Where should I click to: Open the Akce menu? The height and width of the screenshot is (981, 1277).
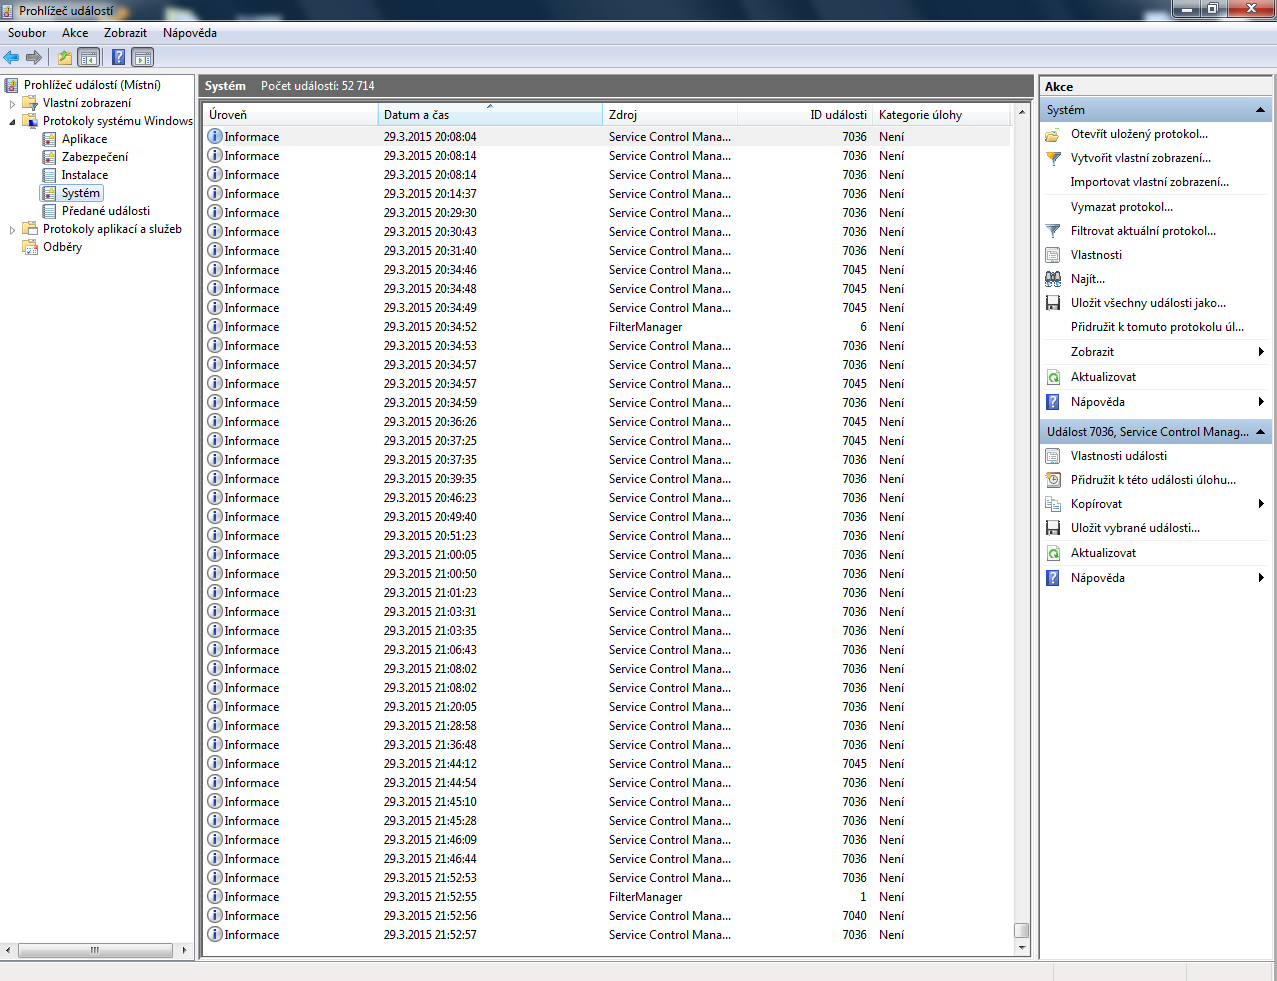[x=75, y=33]
